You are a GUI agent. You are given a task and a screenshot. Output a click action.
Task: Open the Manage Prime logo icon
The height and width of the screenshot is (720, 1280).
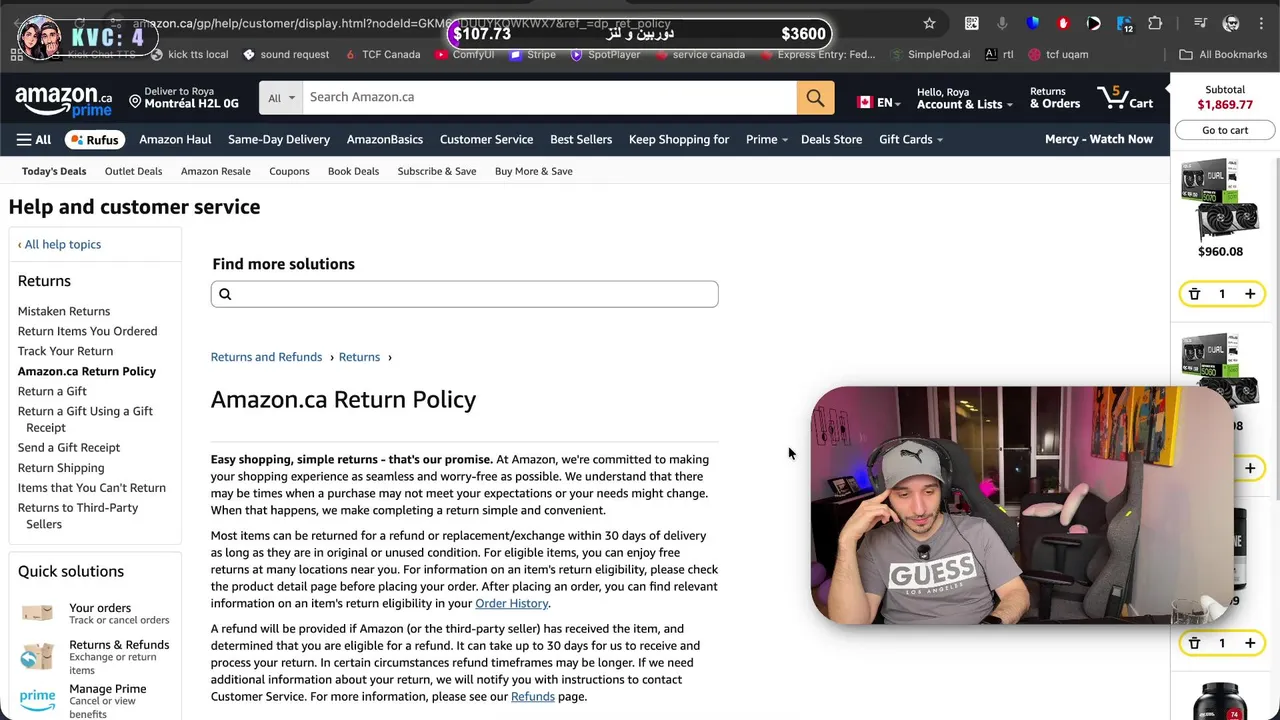pyautogui.click(x=38, y=700)
